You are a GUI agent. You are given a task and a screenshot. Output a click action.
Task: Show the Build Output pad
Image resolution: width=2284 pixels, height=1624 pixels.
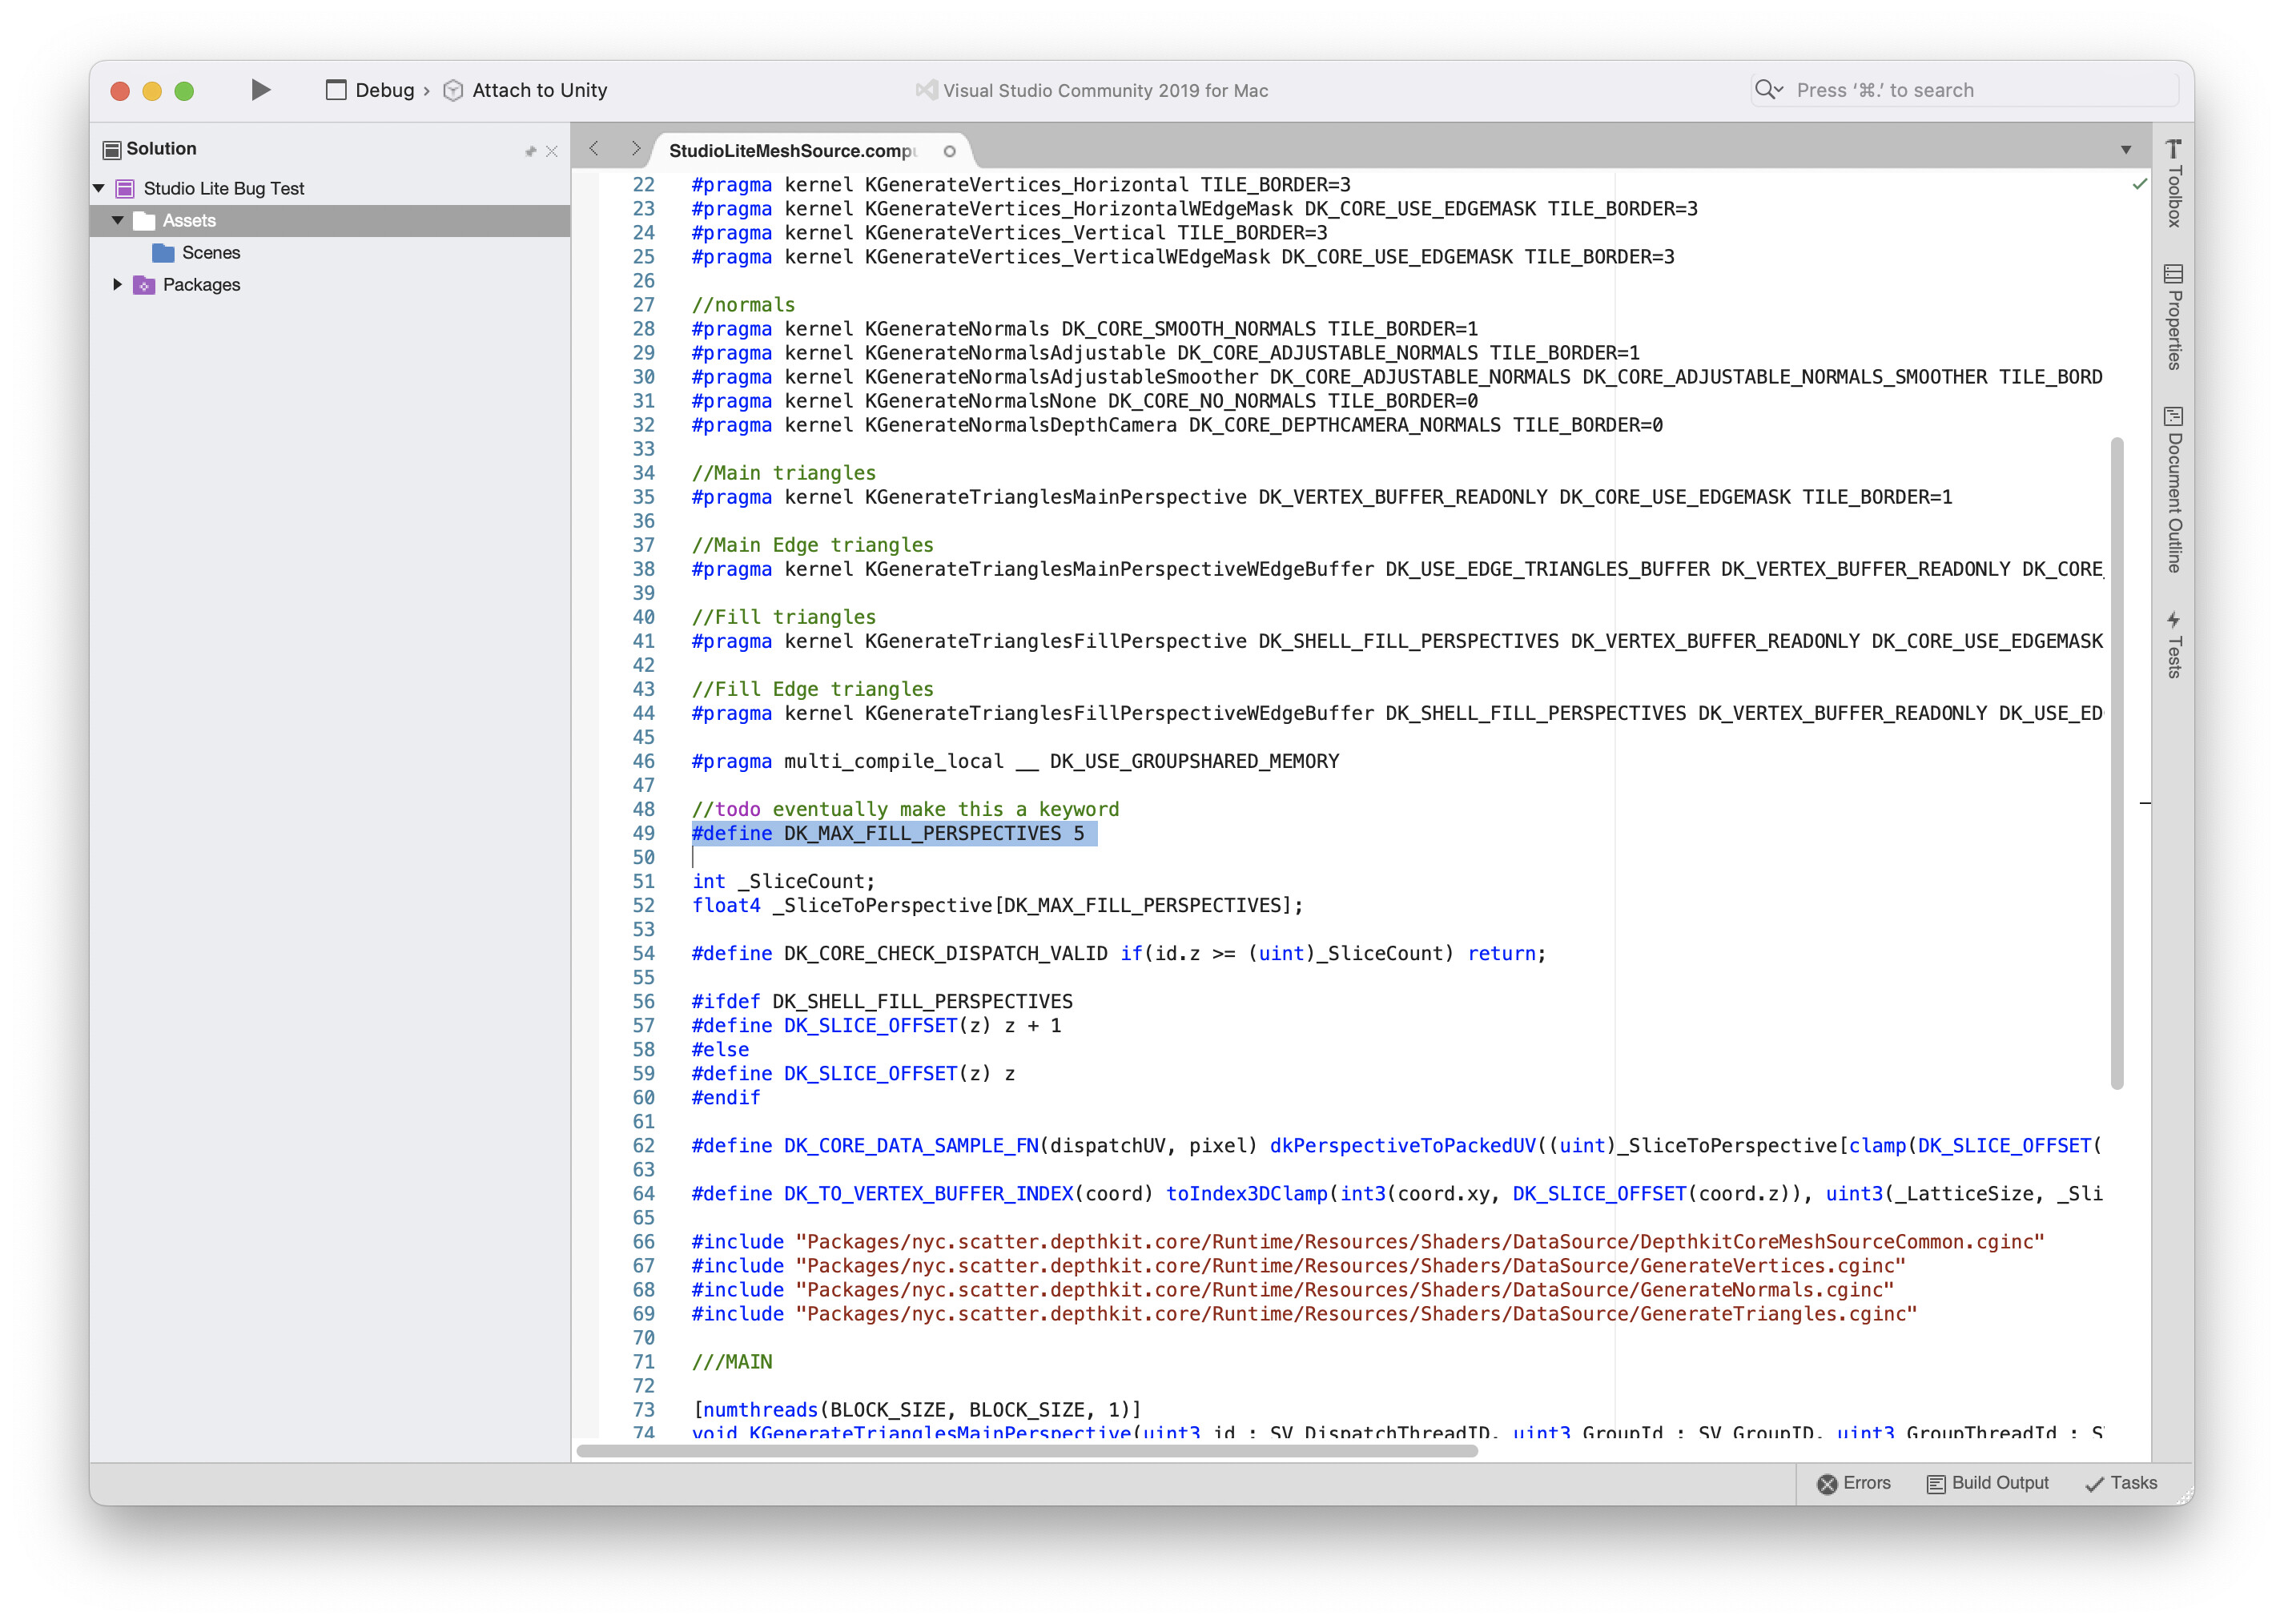click(x=1987, y=1483)
